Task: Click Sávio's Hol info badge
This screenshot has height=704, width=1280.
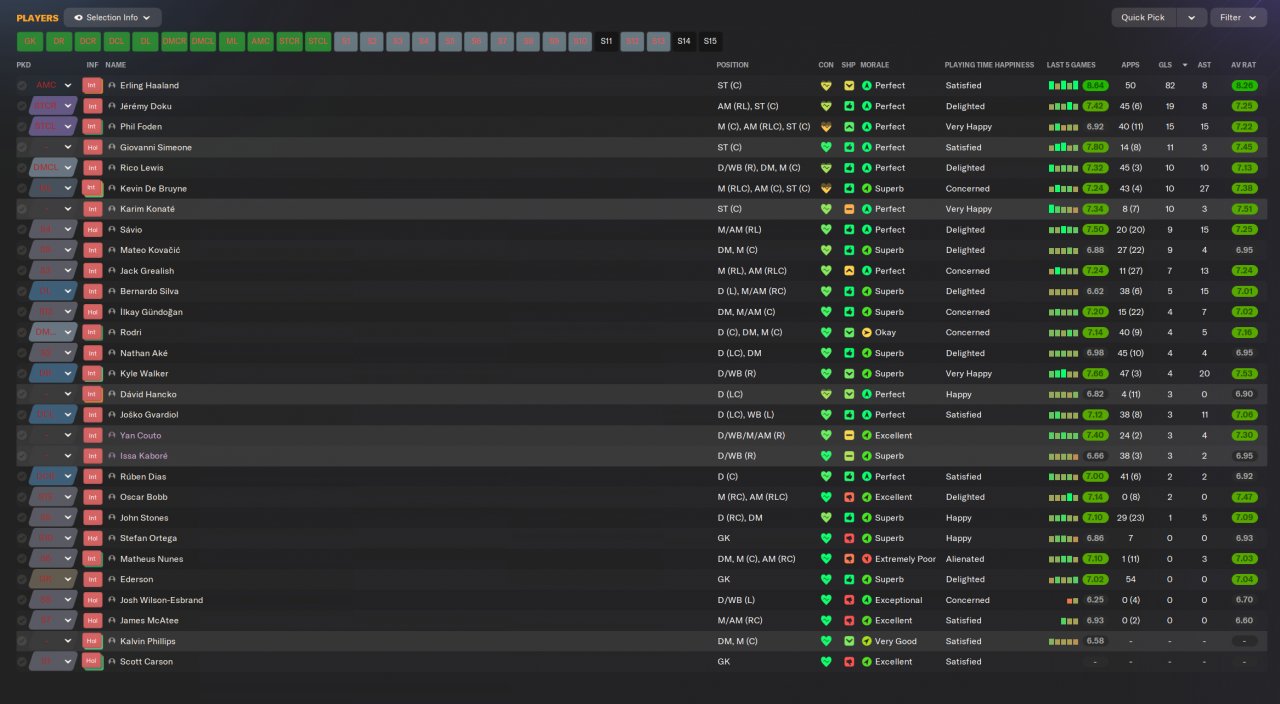Action: tap(92, 230)
